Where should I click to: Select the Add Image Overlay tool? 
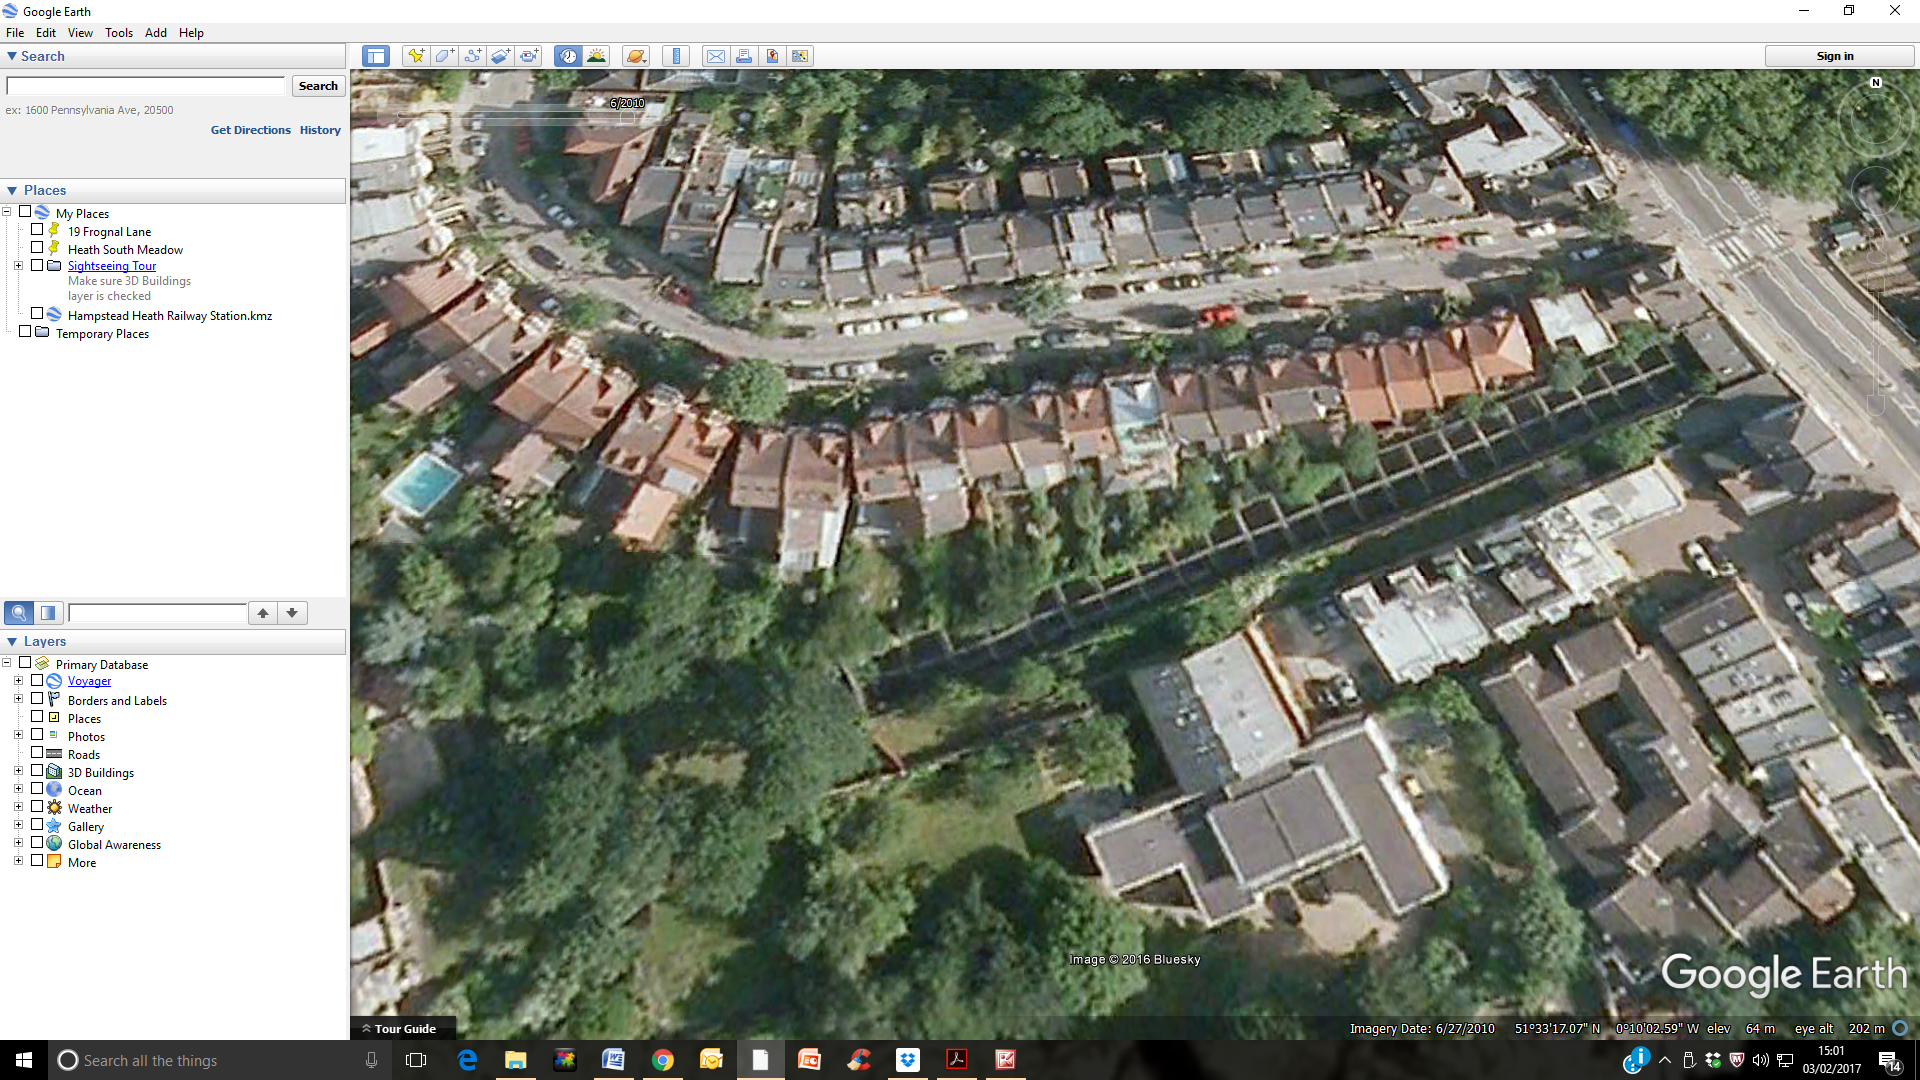click(501, 56)
